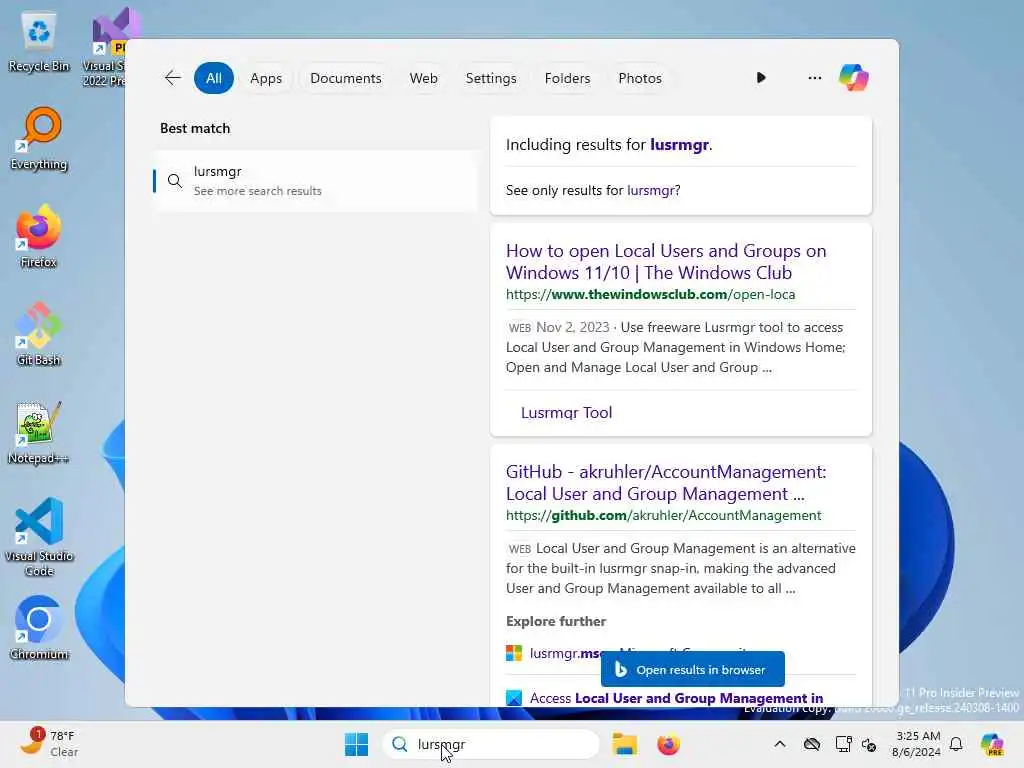
Task: Open the weather widget showing 78°F Clear
Action: pos(49,744)
